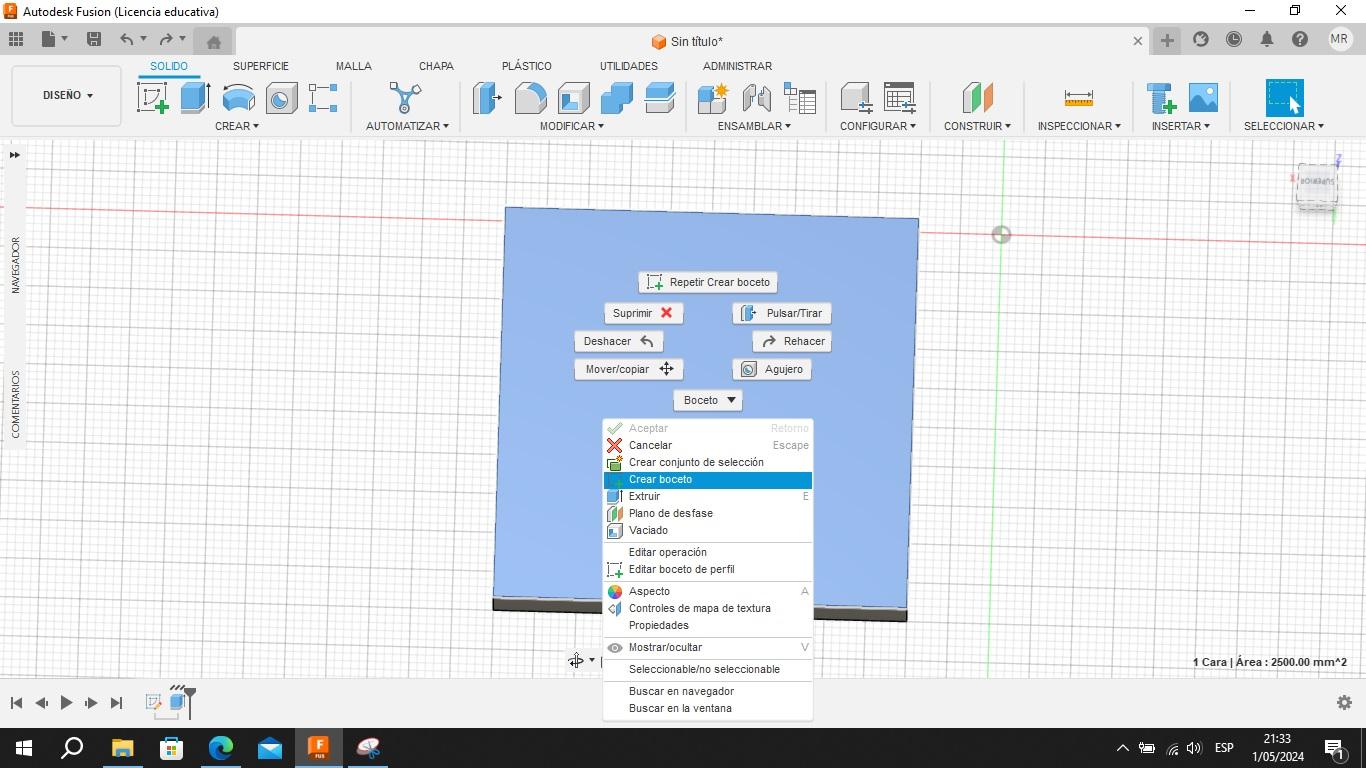Select the Combine tool icon

[x=616, y=98]
